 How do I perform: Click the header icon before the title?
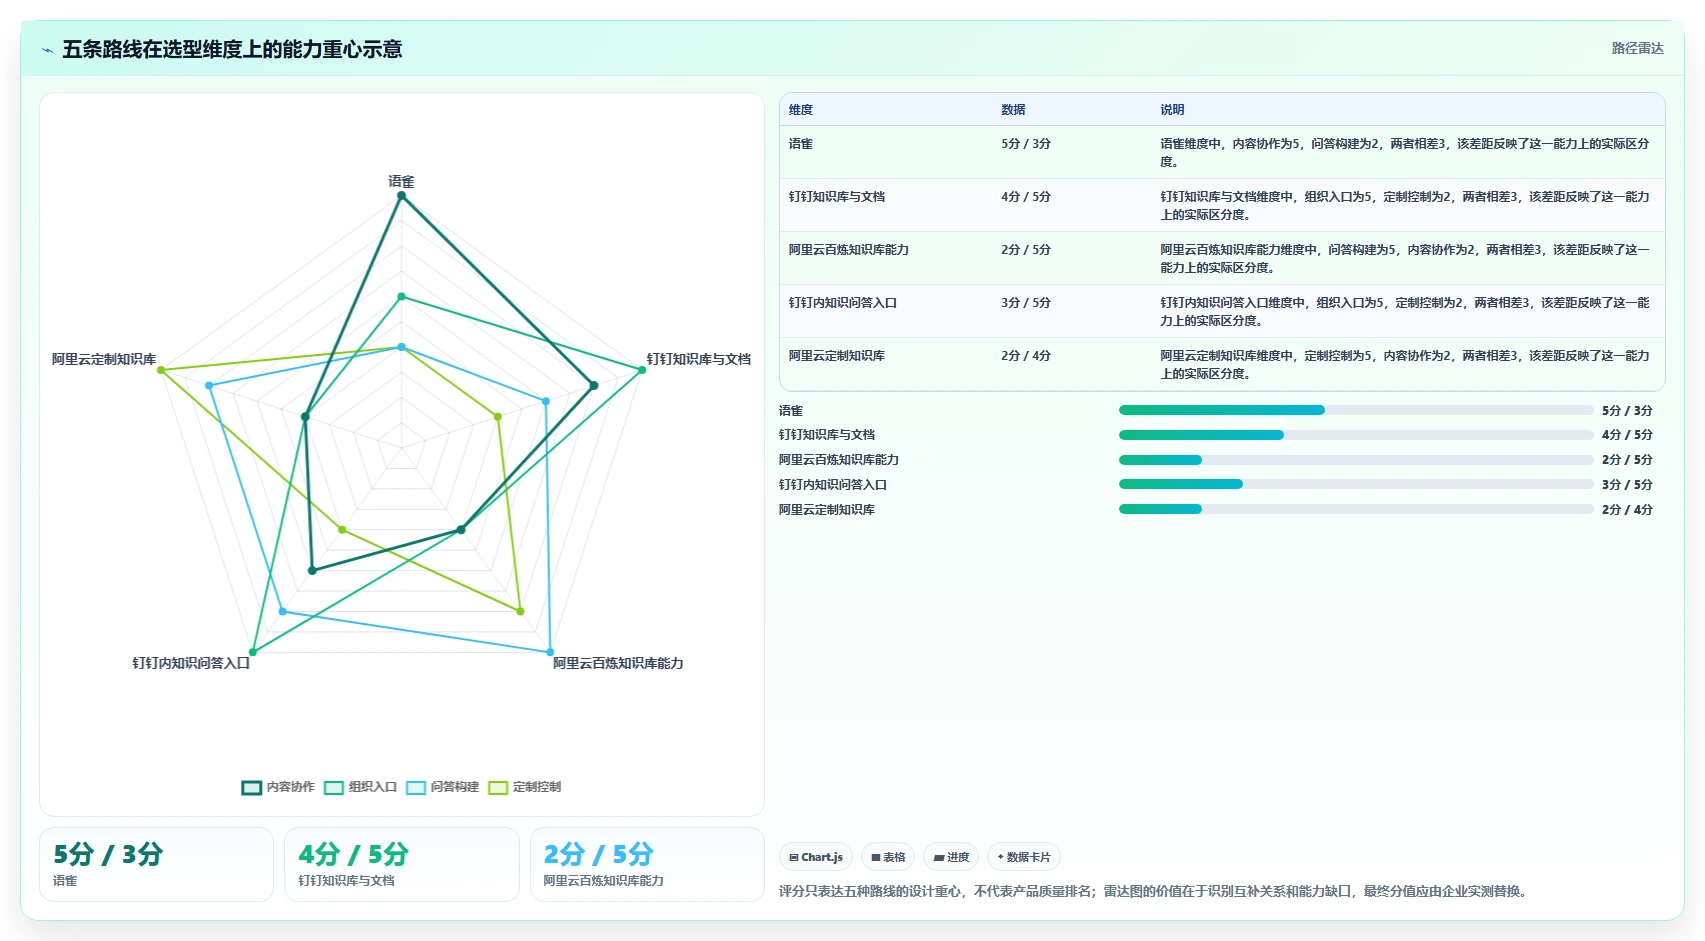47,50
